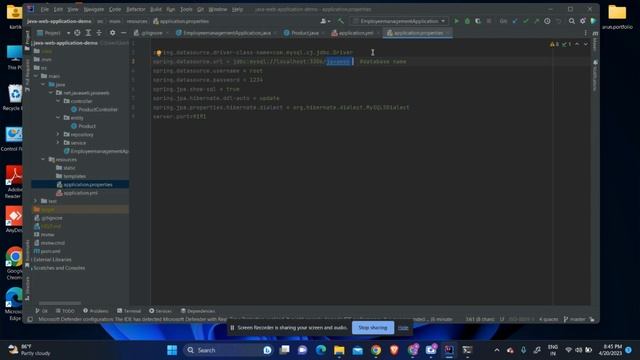Switch to EmployeemanagementApplication.java tab

[227, 33]
